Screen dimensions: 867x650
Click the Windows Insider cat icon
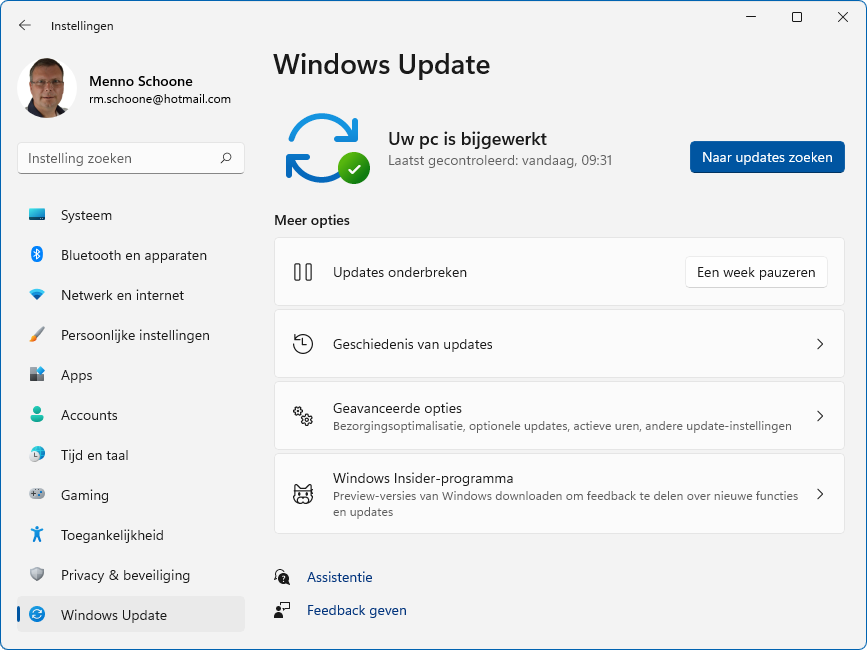(x=303, y=494)
